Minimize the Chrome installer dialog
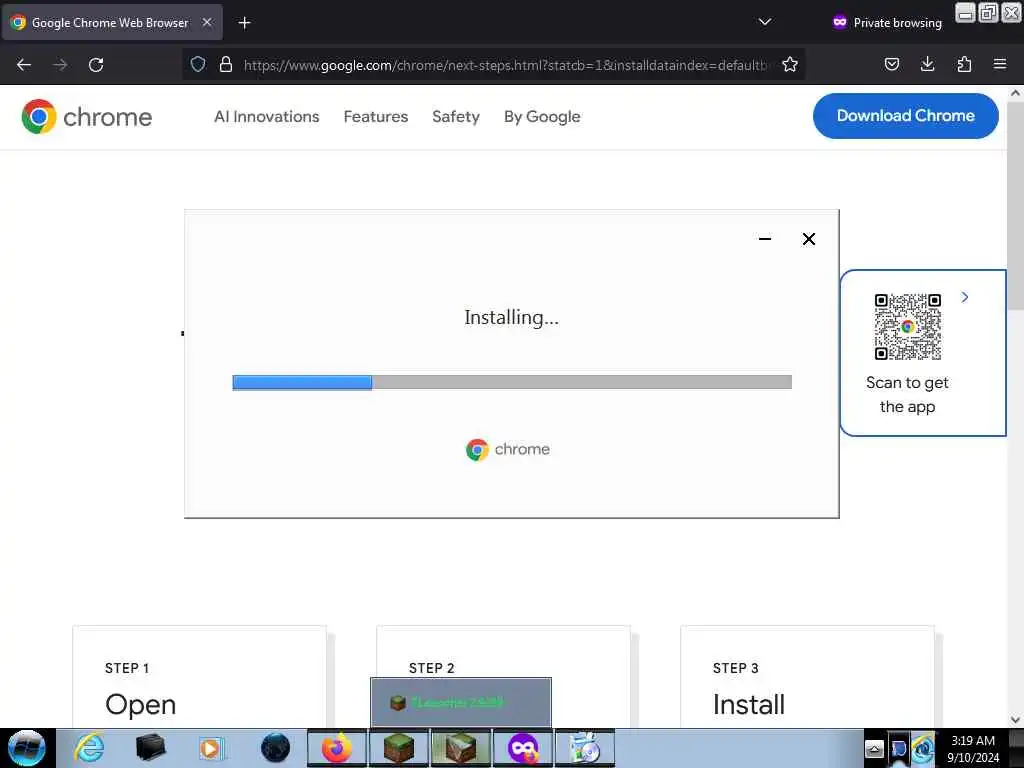Viewport: 1024px width, 768px height. 765,239
